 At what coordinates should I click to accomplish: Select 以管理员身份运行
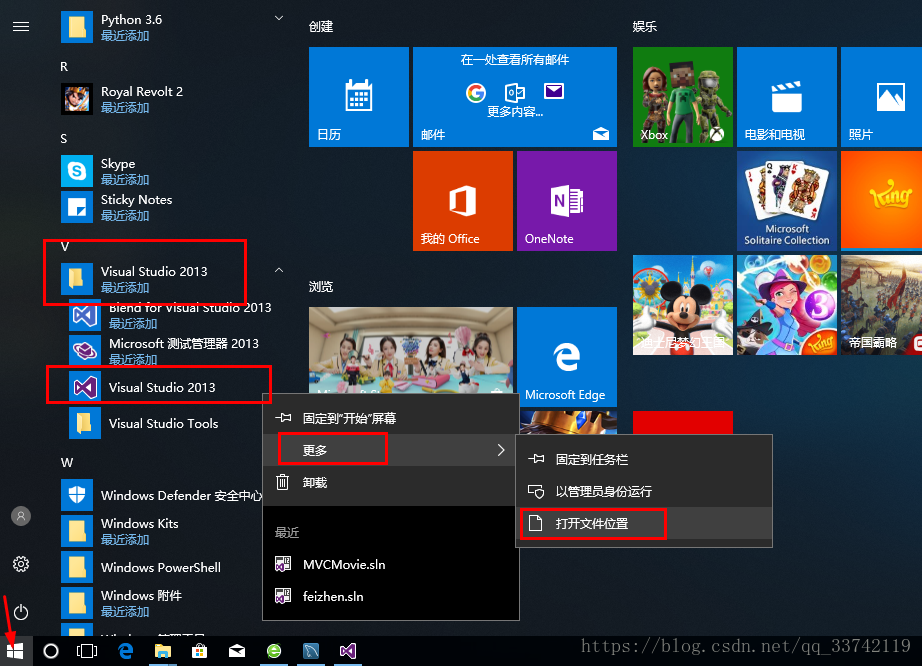click(644, 491)
